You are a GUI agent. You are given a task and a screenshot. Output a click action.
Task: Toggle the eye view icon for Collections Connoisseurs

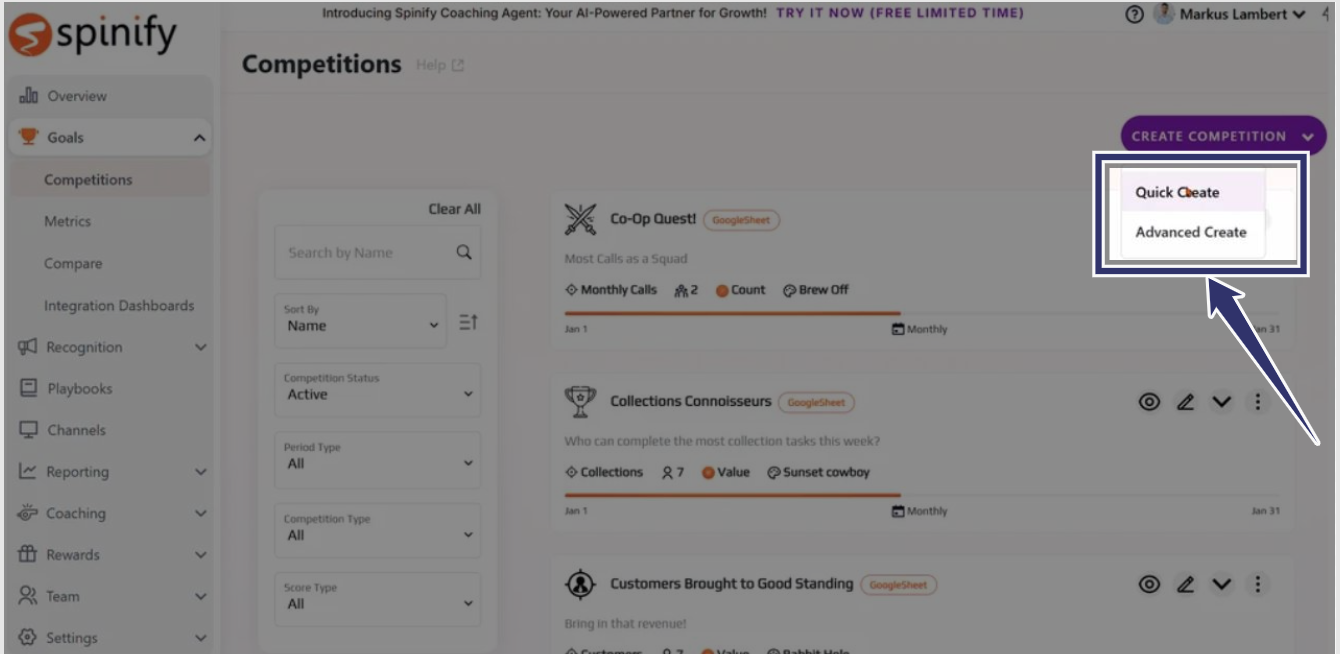click(1150, 402)
